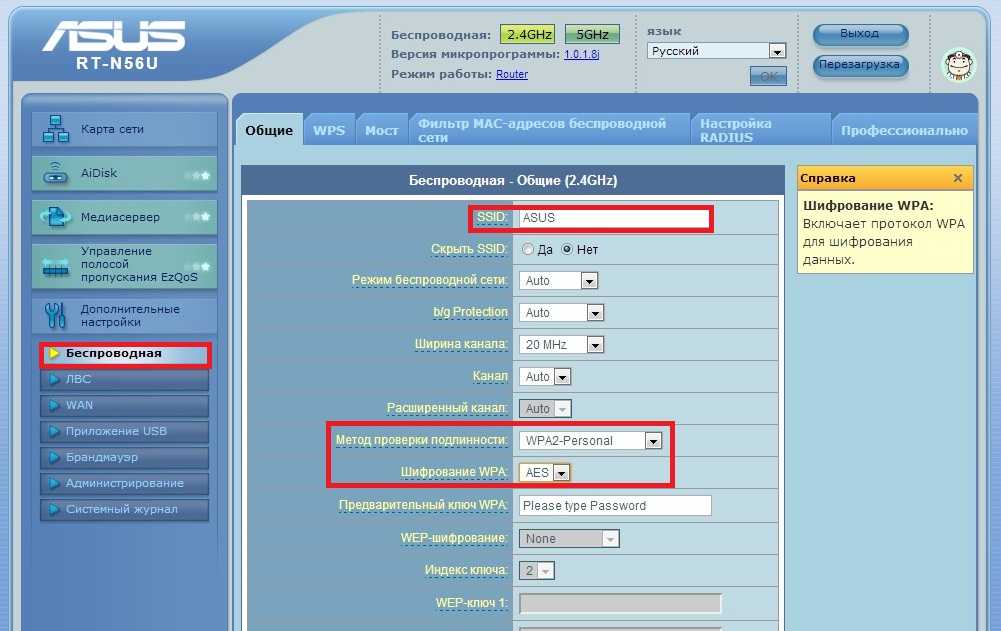Viewport: 1001px width, 631px height.
Task: Open the WEP-шифрование None dropdown
Action: click(x=568, y=538)
